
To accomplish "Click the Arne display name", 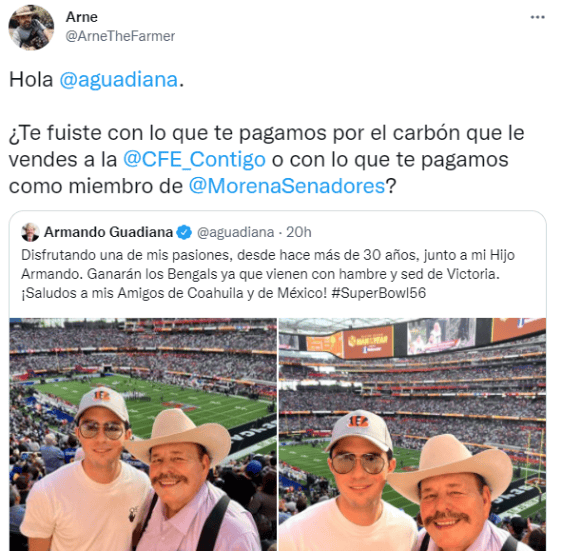I will pos(82,17).
